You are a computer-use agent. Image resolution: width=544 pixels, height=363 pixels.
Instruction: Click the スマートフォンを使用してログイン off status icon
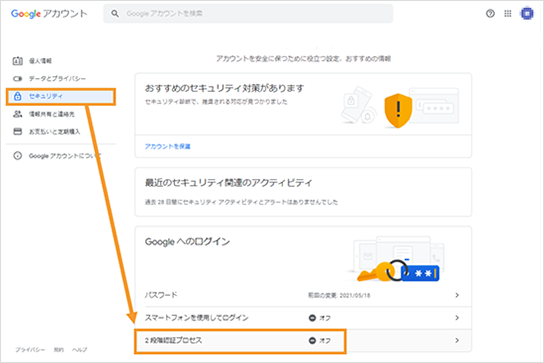(312, 318)
